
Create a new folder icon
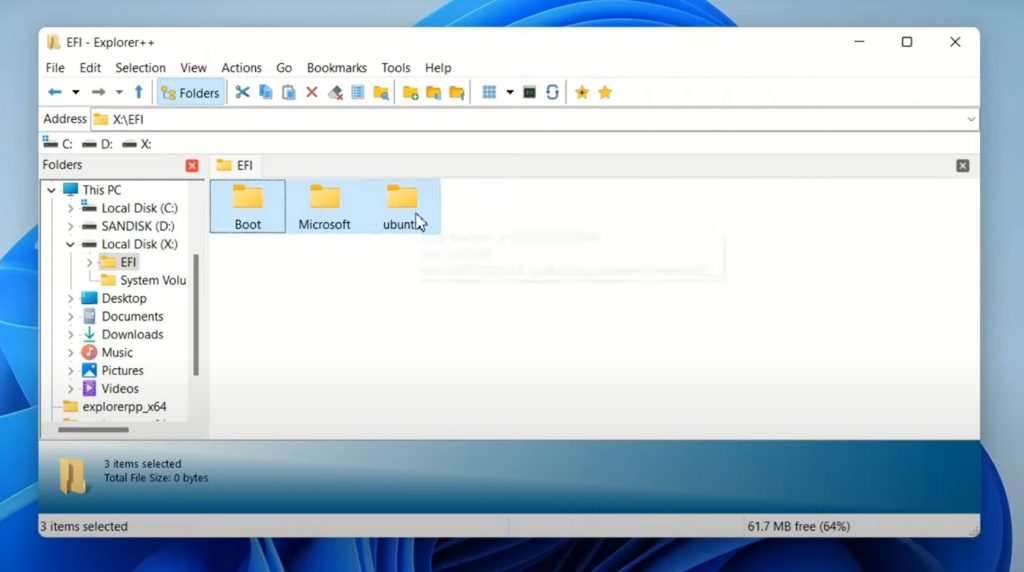click(x=411, y=93)
